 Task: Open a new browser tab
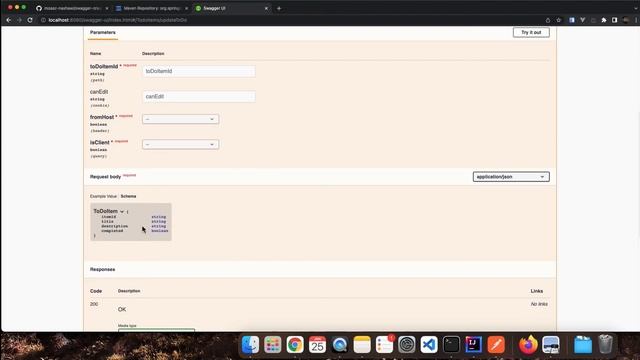[x=279, y=8]
